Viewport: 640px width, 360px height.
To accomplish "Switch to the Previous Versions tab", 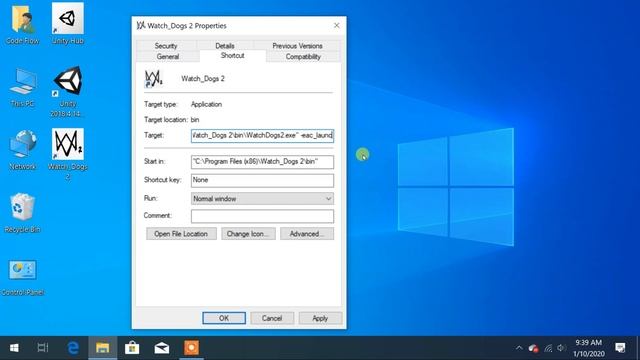I will pyautogui.click(x=297, y=46).
